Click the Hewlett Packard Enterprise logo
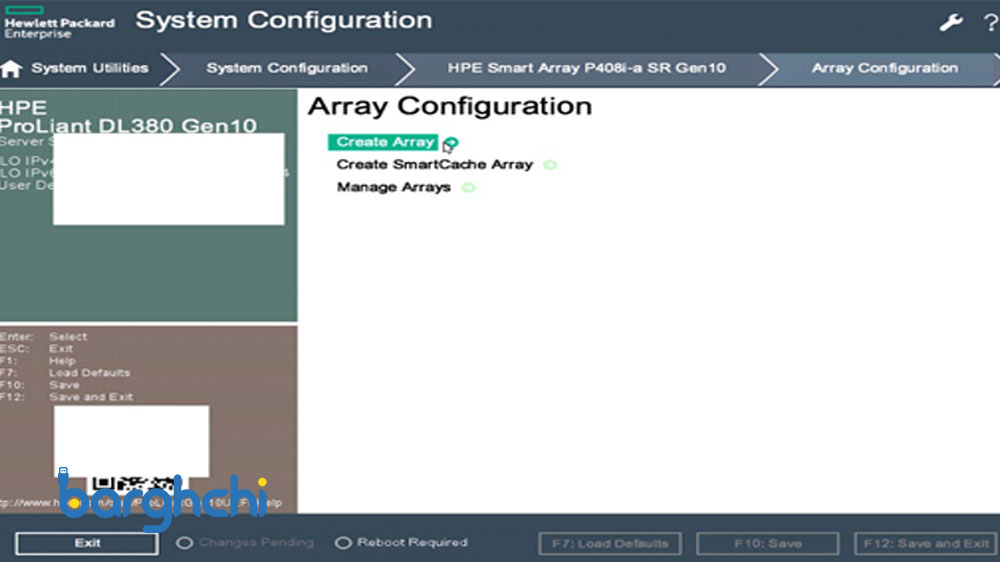The width and height of the screenshot is (1000, 562). [59, 22]
